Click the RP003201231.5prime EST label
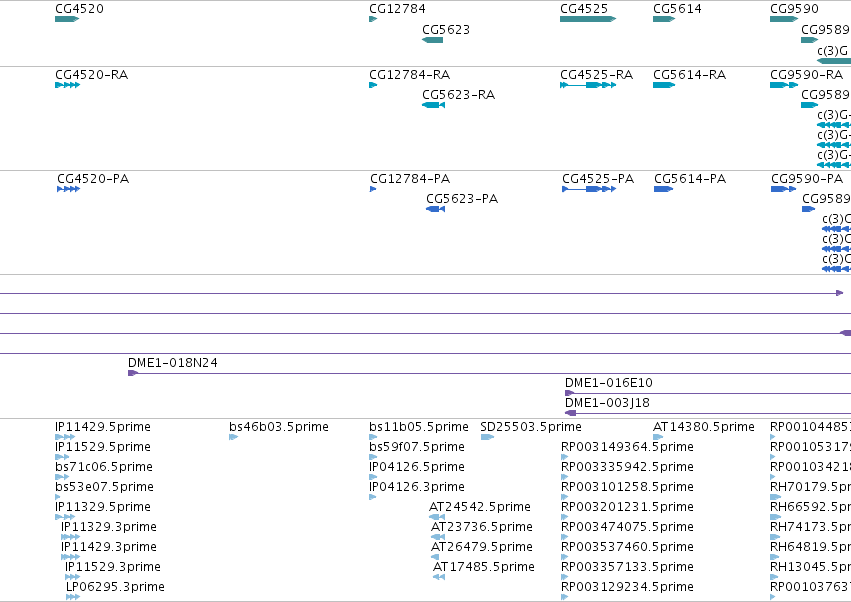 click(x=627, y=507)
